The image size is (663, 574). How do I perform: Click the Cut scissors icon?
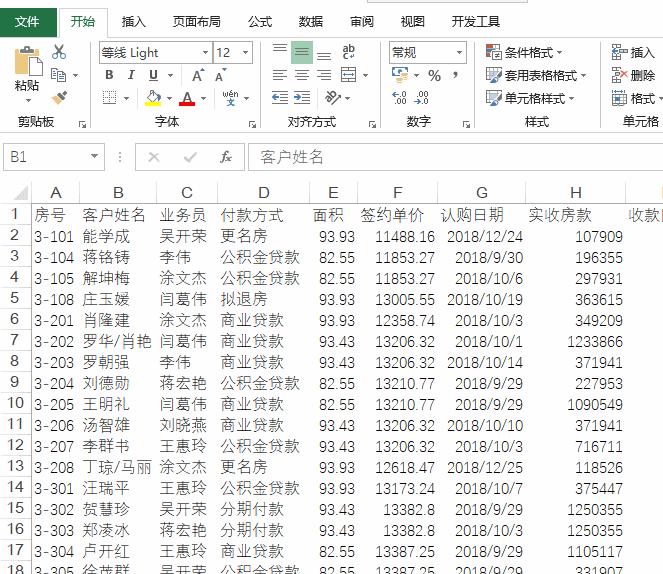59,52
